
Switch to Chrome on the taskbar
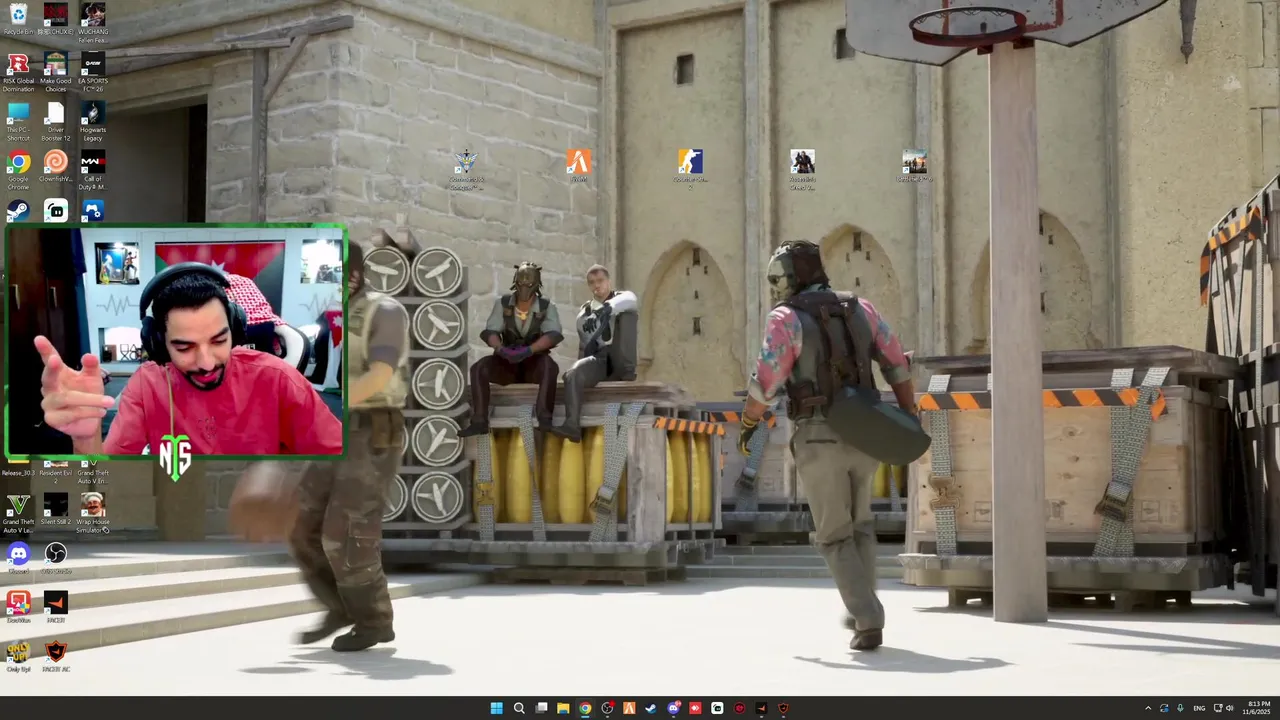[585, 708]
